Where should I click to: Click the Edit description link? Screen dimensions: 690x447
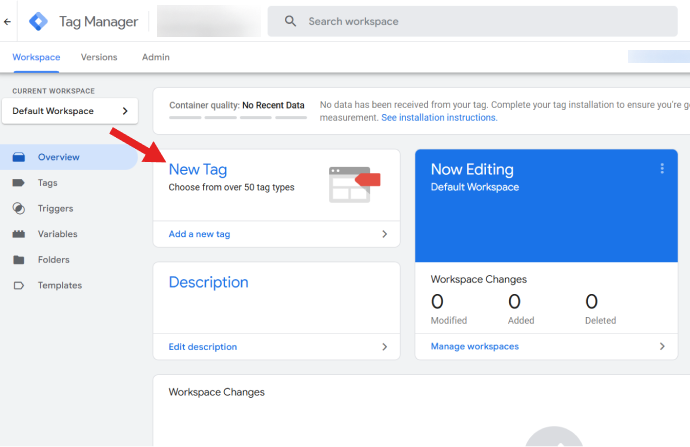pyautogui.click(x=203, y=347)
